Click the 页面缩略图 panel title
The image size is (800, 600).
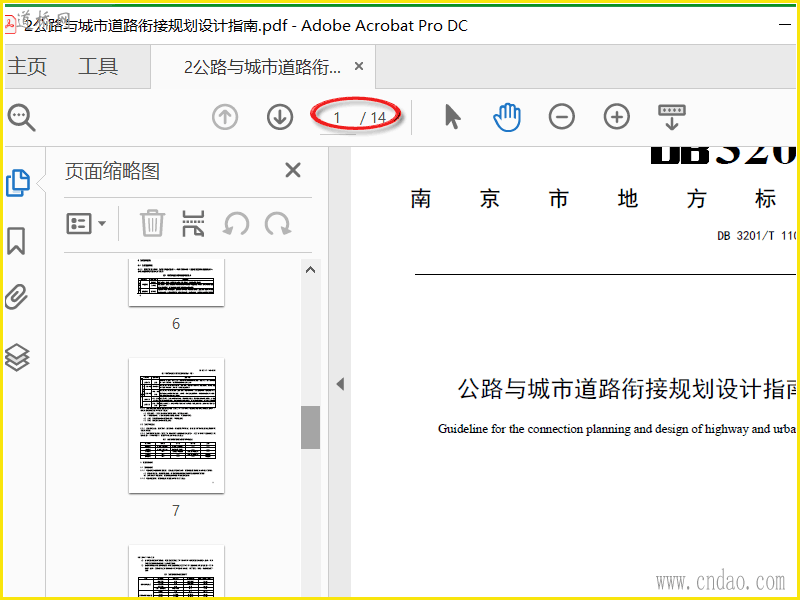pyautogui.click(x=112, y=171)
